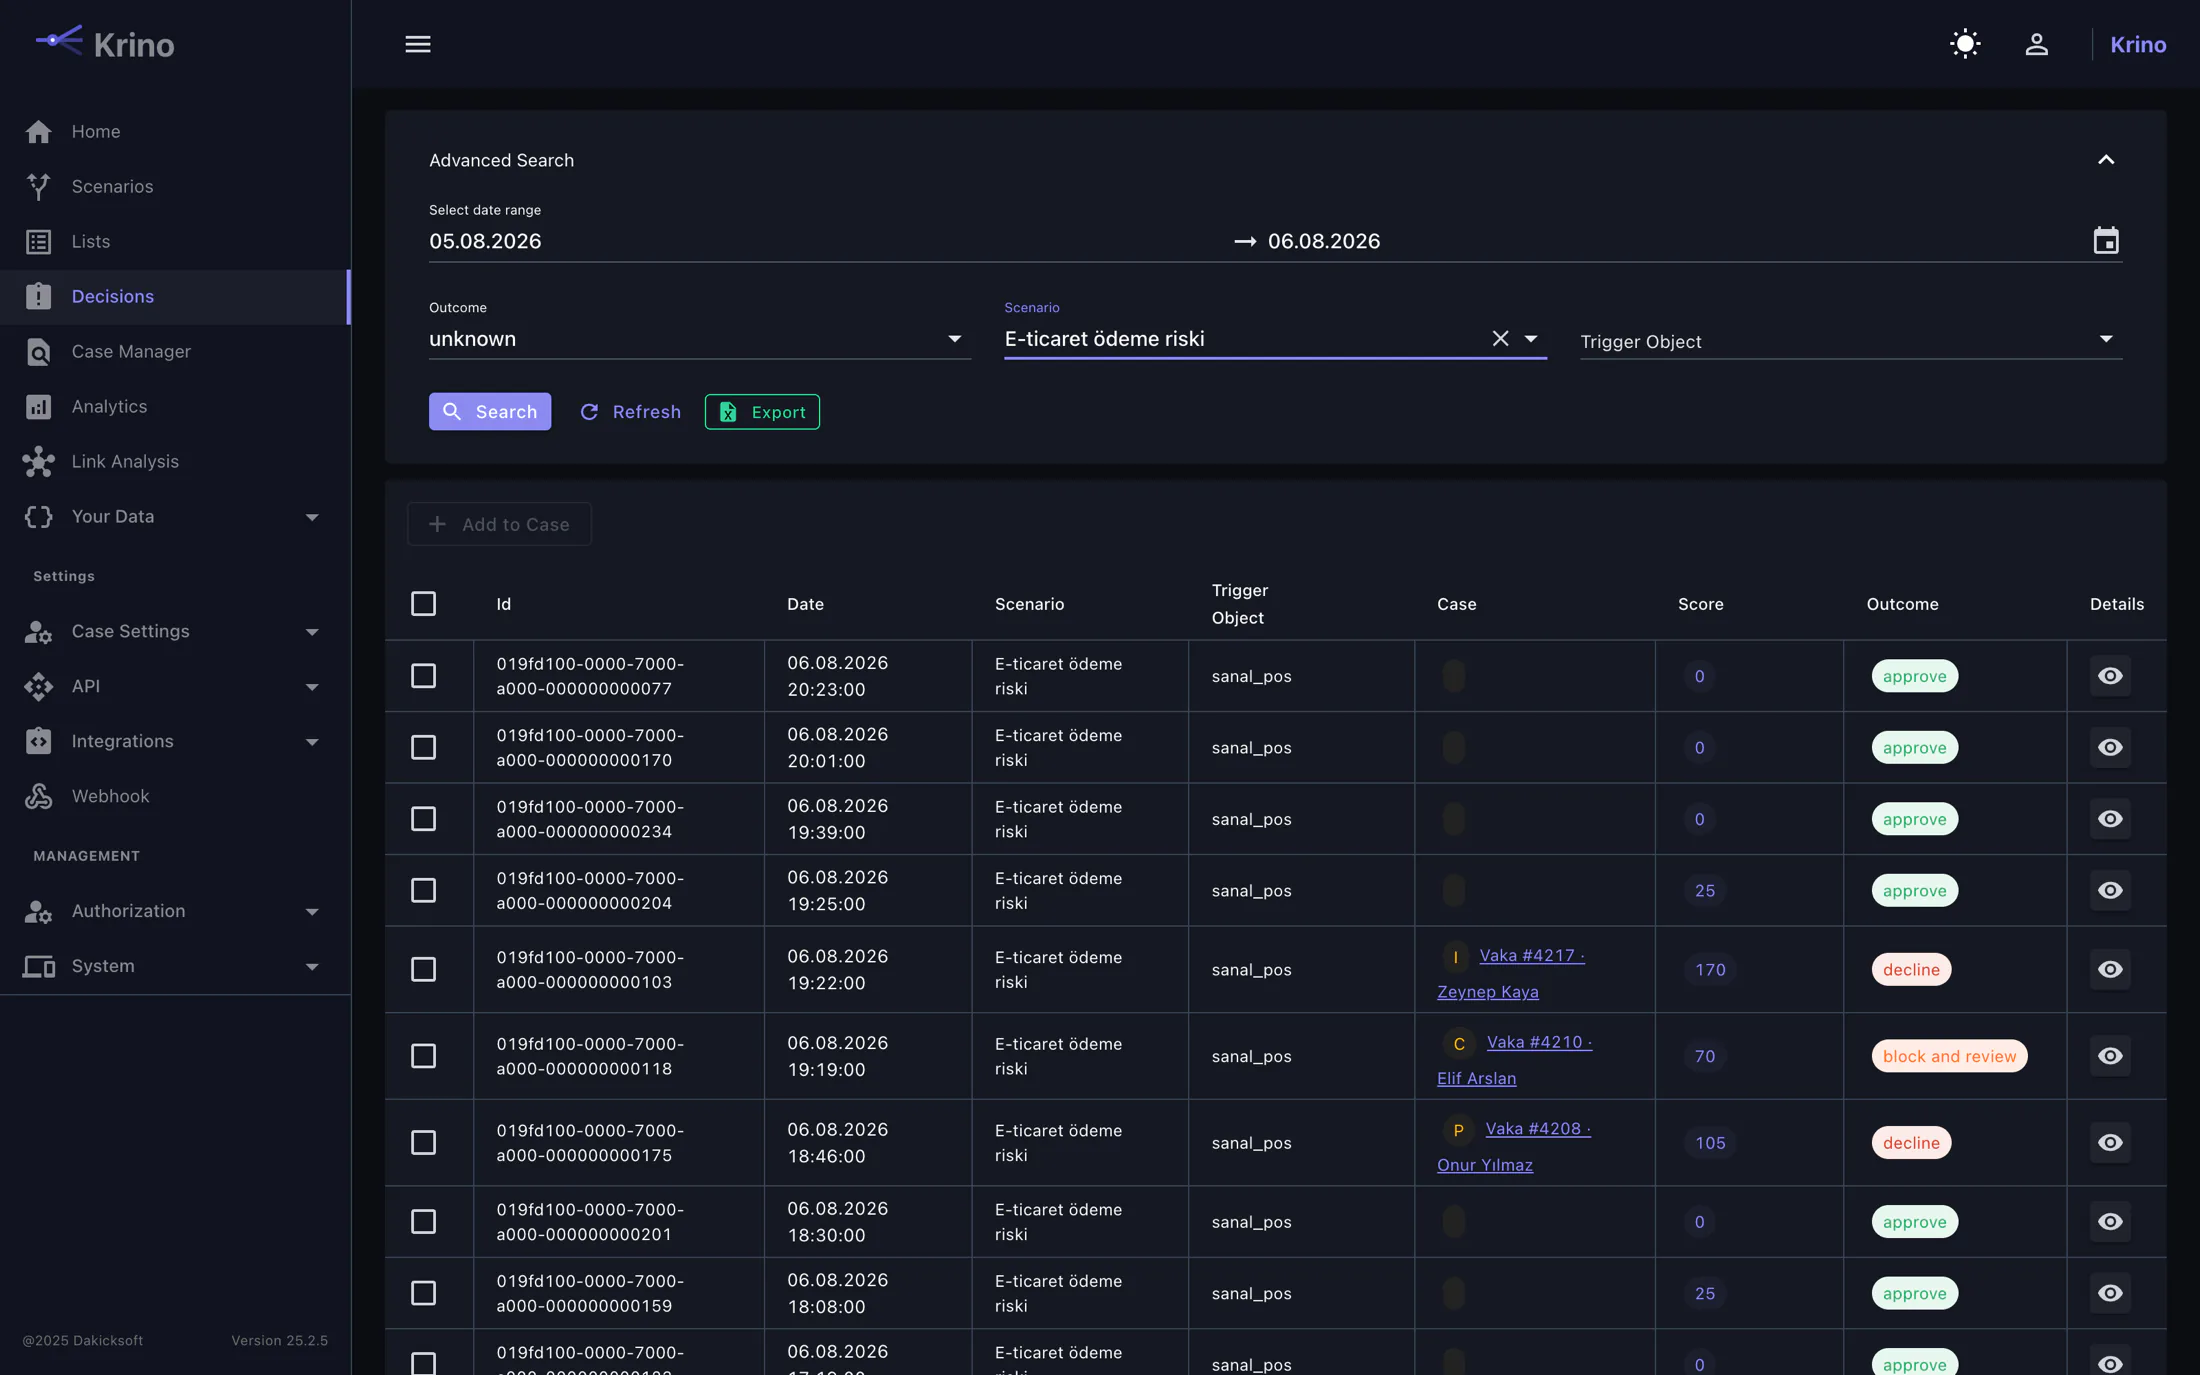Open Home from the sidebar
Image resolution: width=2200 pixels, height=1375 pixels.
[x=175, y=131]
